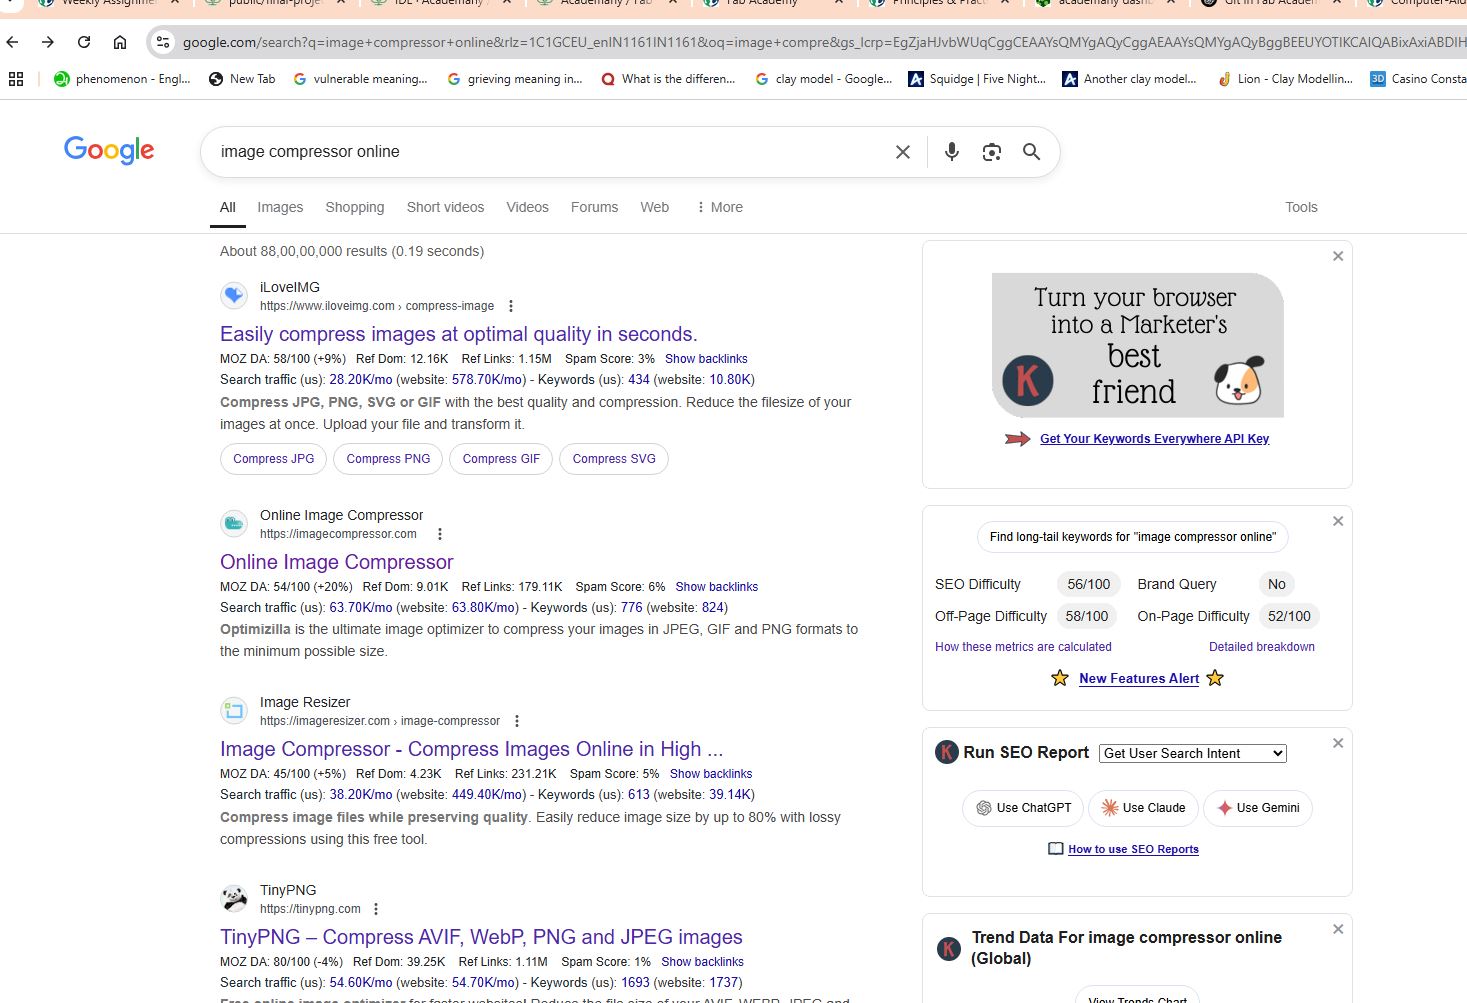Open the Get User Search Intent dropdown
This screenshot has height=1003, width=1467.
[1193, 753]
